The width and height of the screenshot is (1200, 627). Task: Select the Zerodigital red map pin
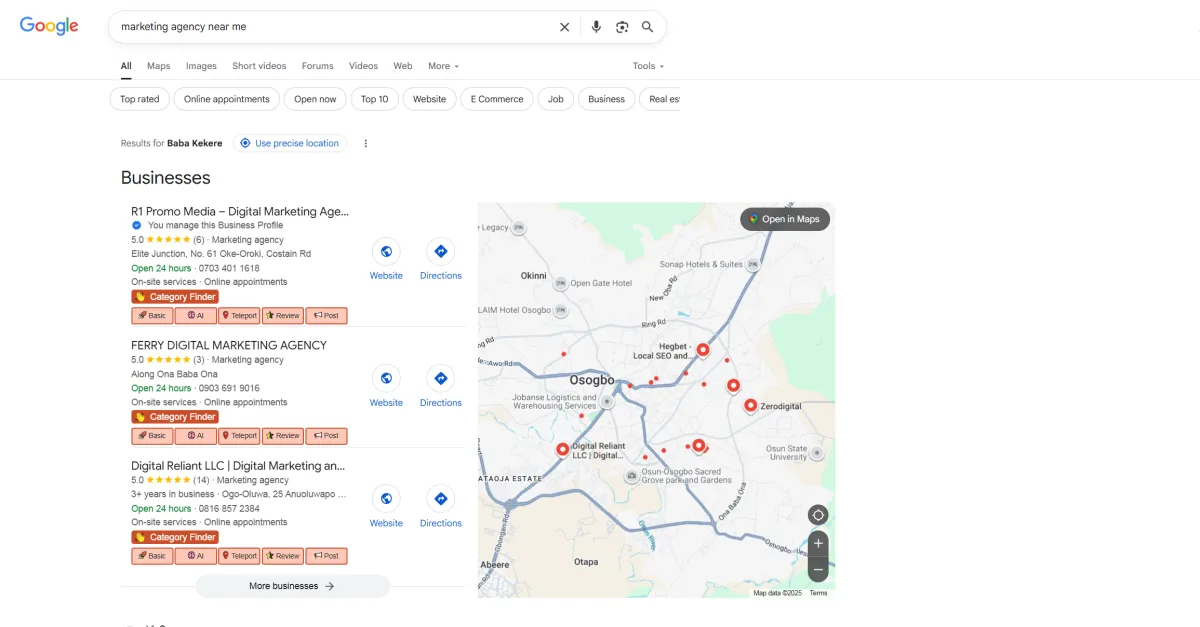pyautogui.click(x=750, y=405)
